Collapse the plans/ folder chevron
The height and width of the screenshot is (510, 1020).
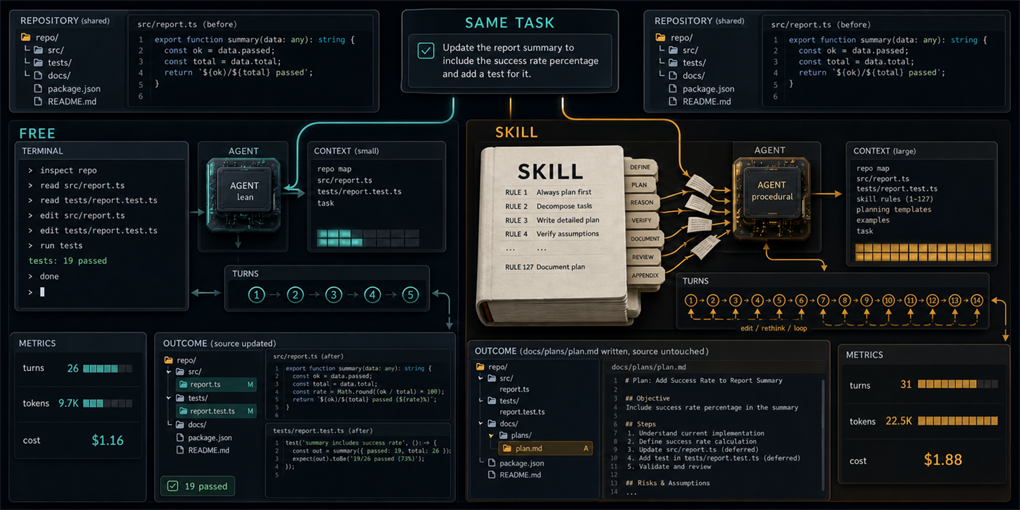[492, 435]
